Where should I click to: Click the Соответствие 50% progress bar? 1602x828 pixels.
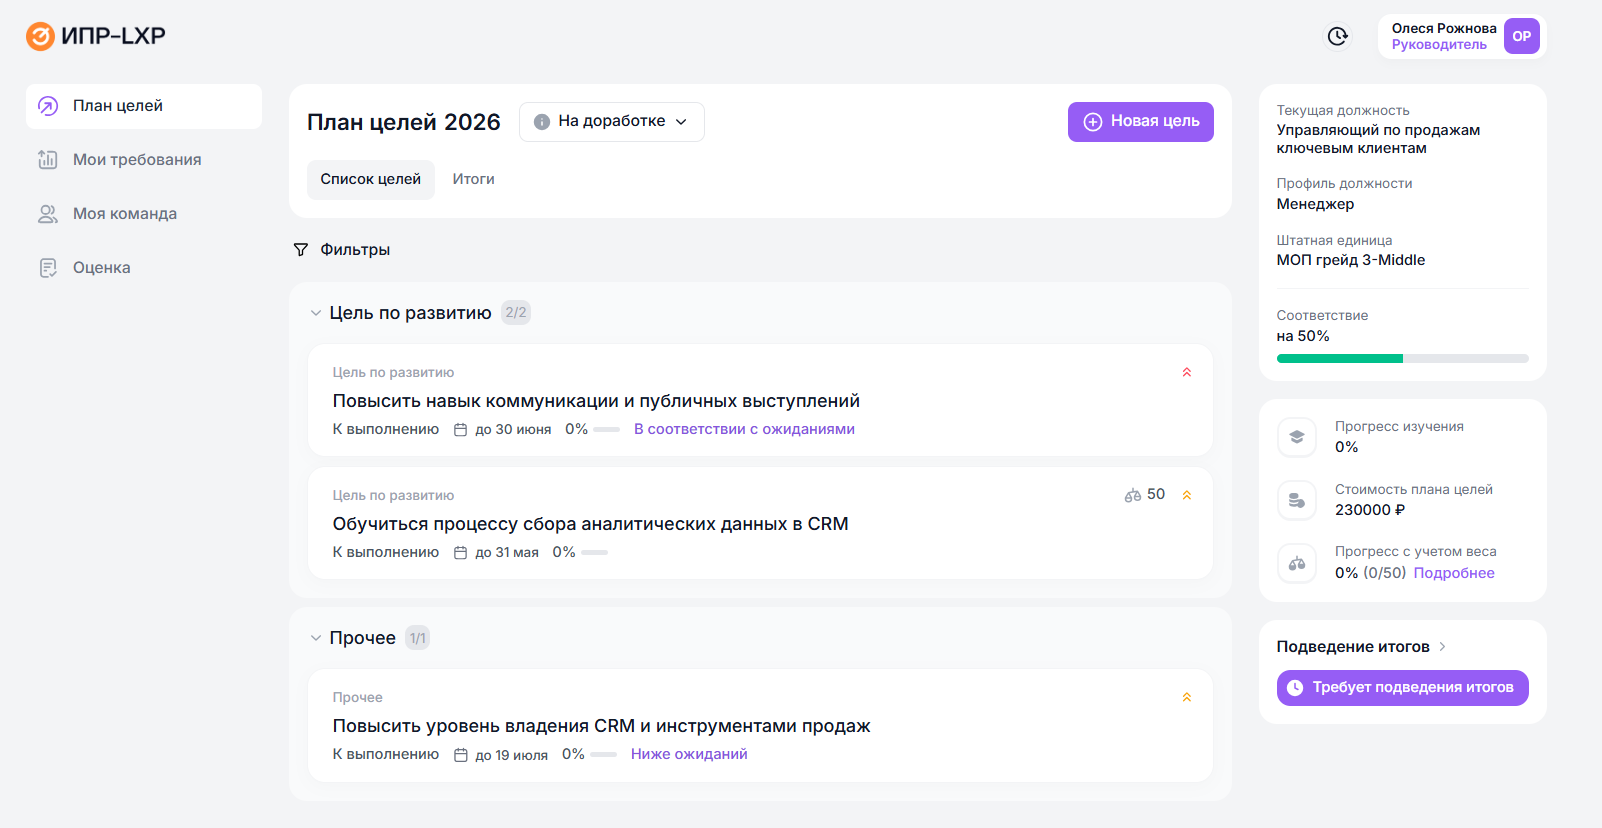pyautogui.click(x=1402, y=358)
